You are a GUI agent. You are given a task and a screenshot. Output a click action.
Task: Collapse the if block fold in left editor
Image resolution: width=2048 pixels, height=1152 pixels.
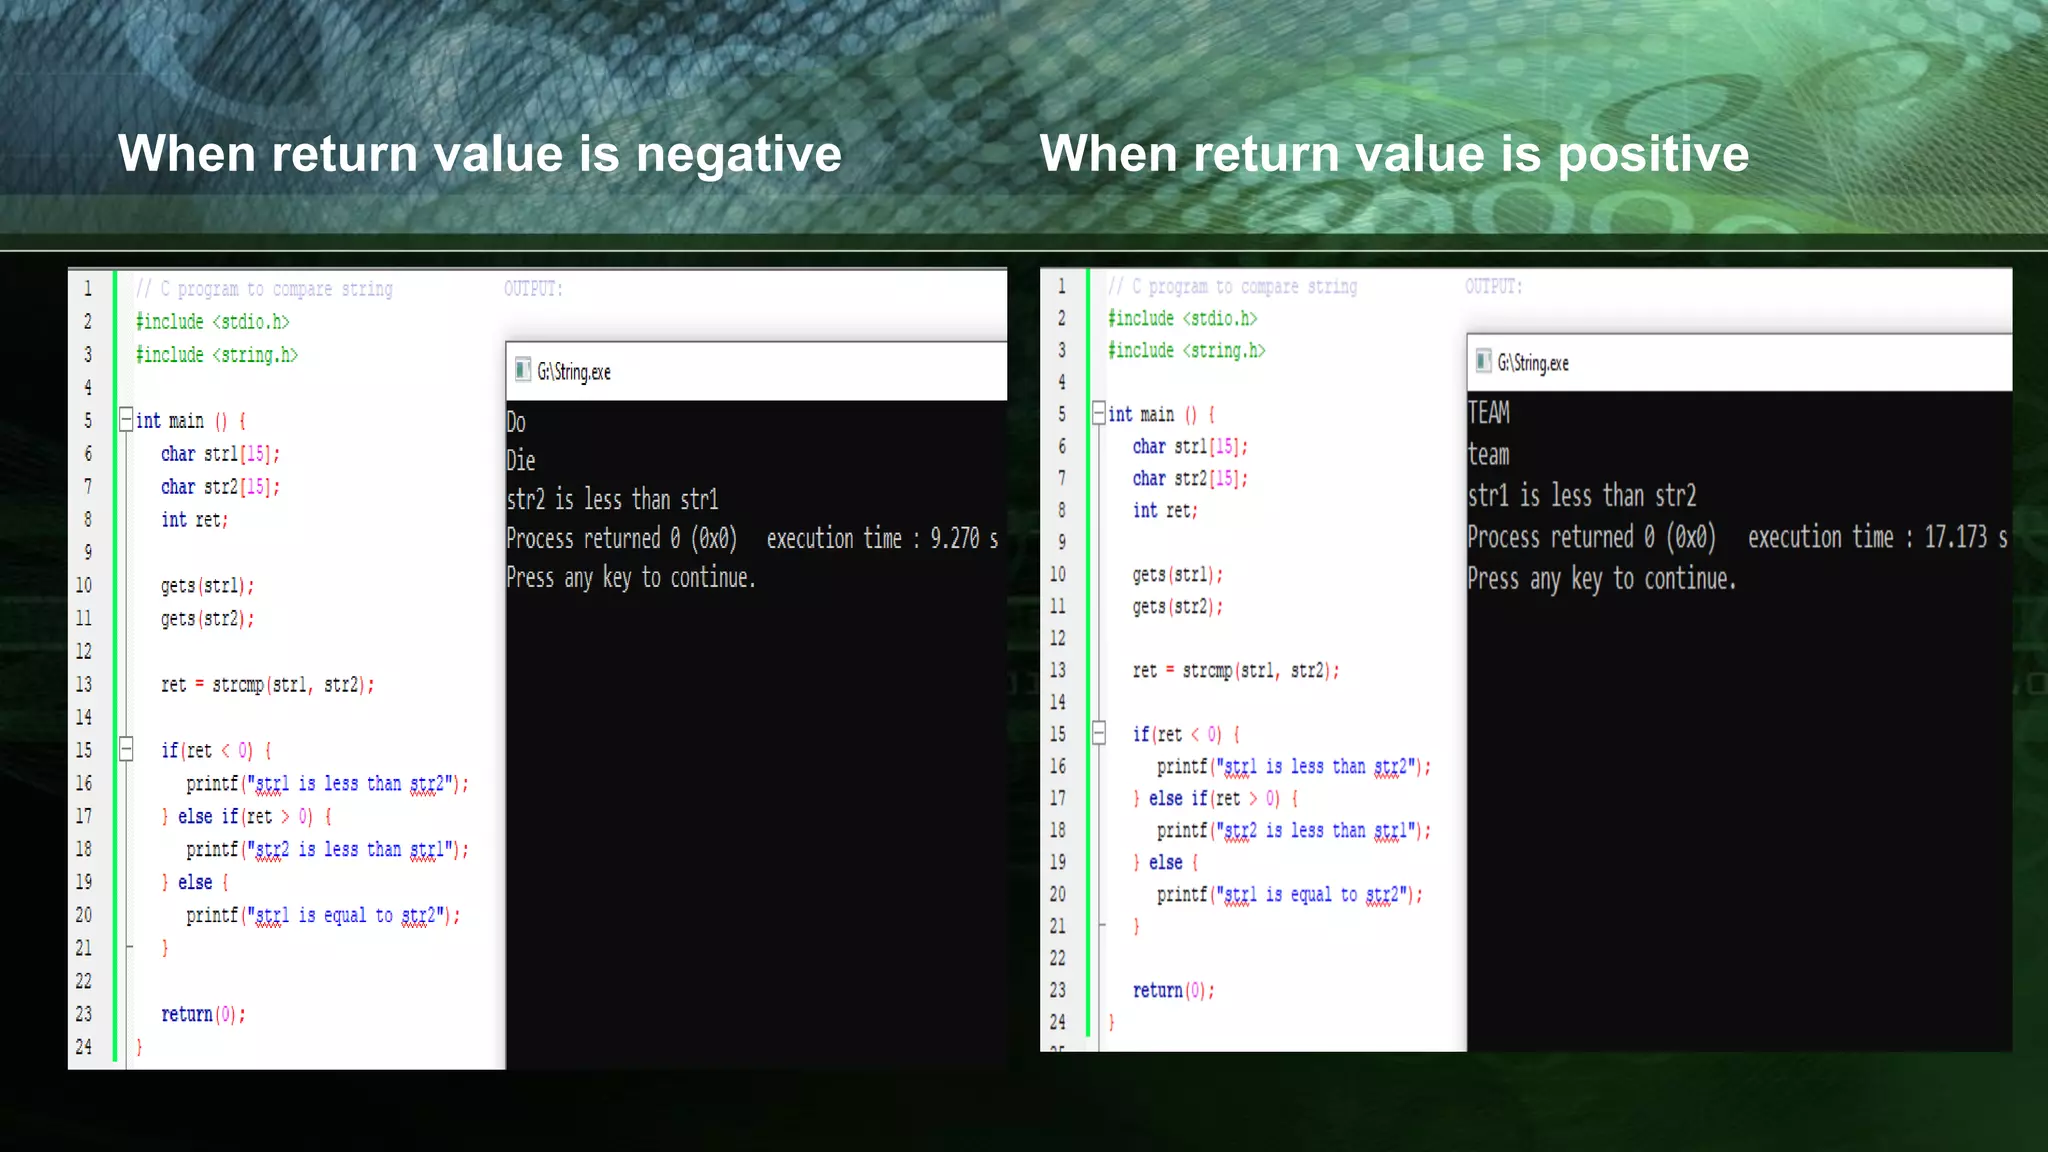[126, 748]
